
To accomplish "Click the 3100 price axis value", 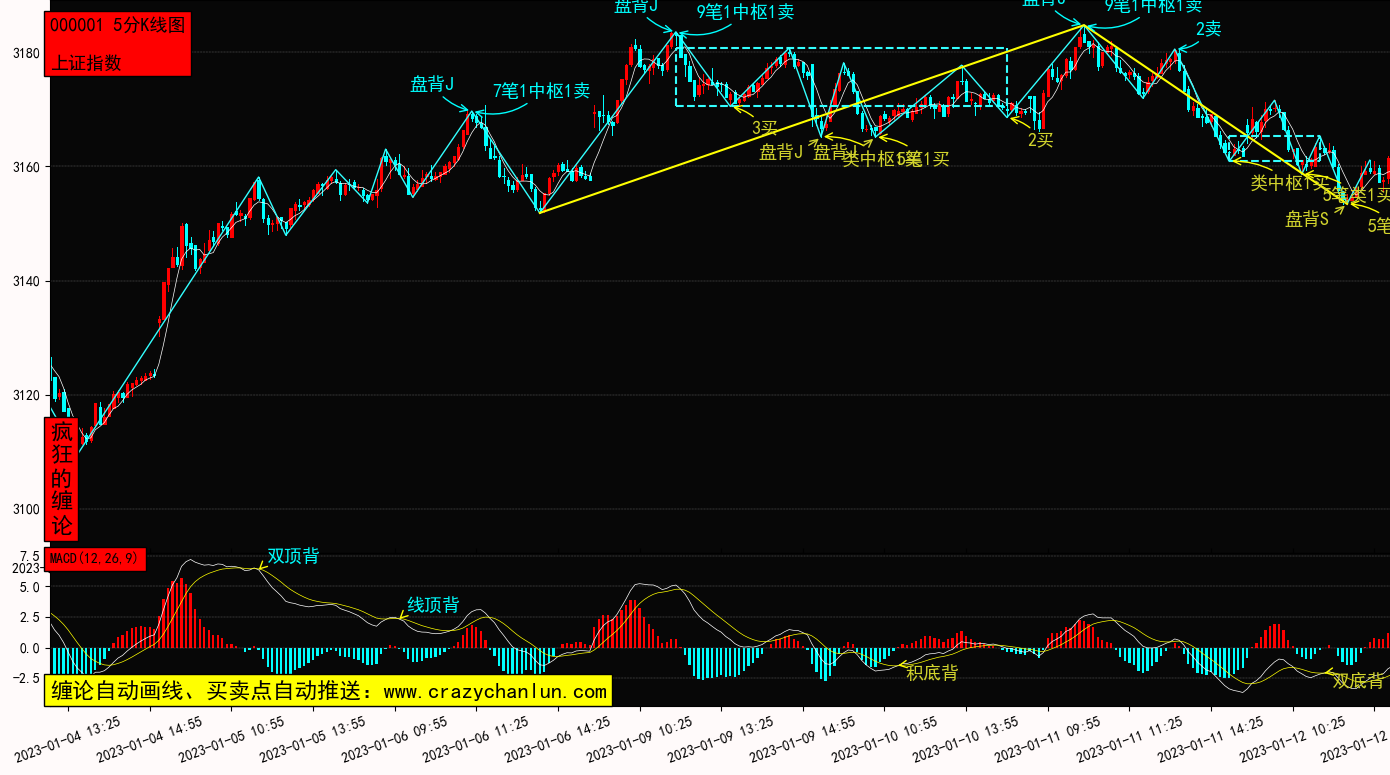I will pos(28,510).
